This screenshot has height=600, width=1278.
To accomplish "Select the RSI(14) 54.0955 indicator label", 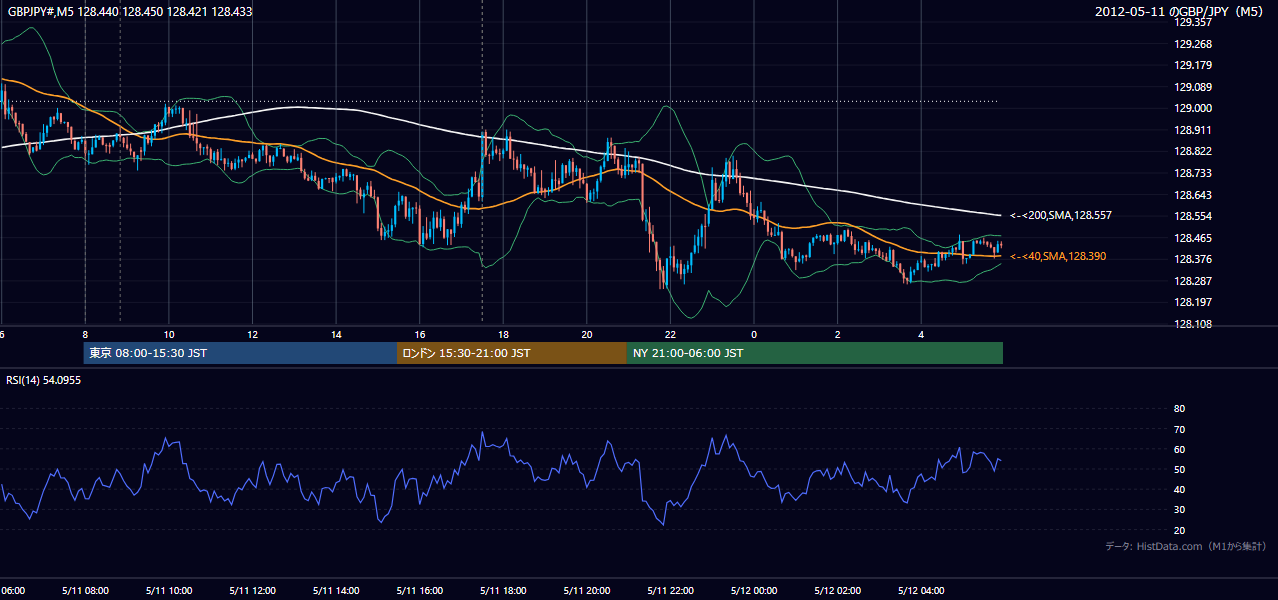I will pos(43,380).
